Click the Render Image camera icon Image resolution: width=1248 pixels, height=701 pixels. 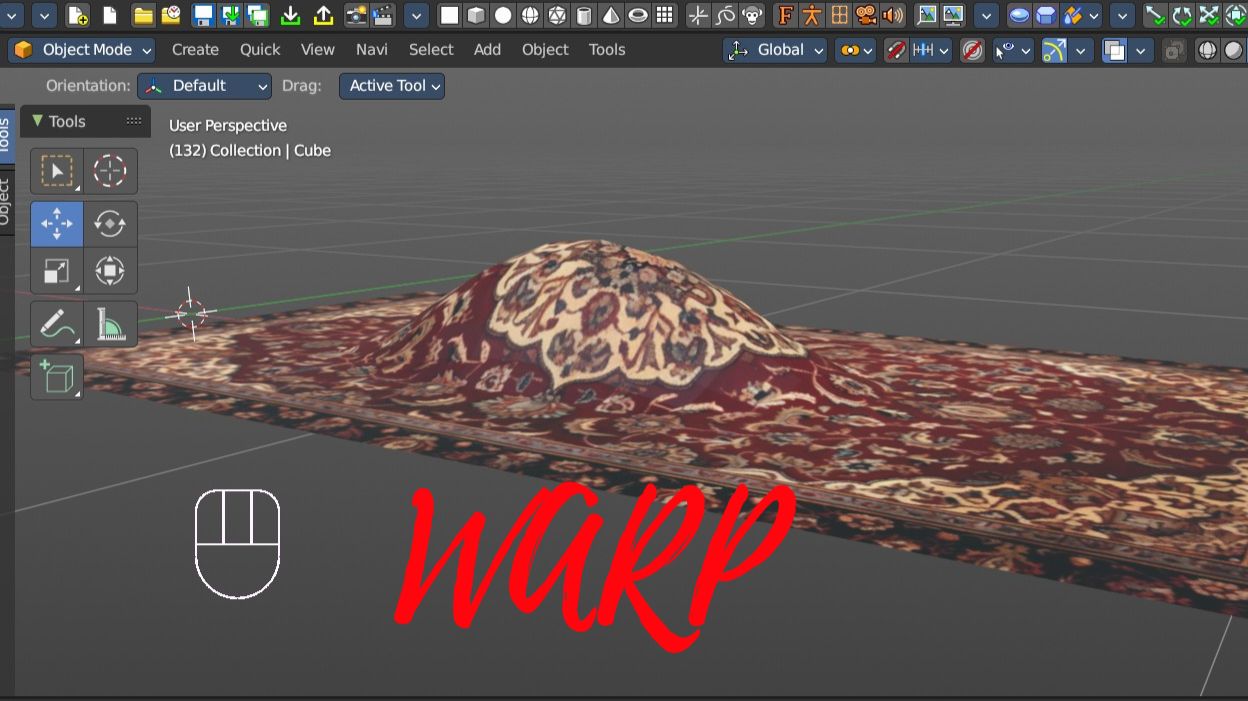pos(356,15)
